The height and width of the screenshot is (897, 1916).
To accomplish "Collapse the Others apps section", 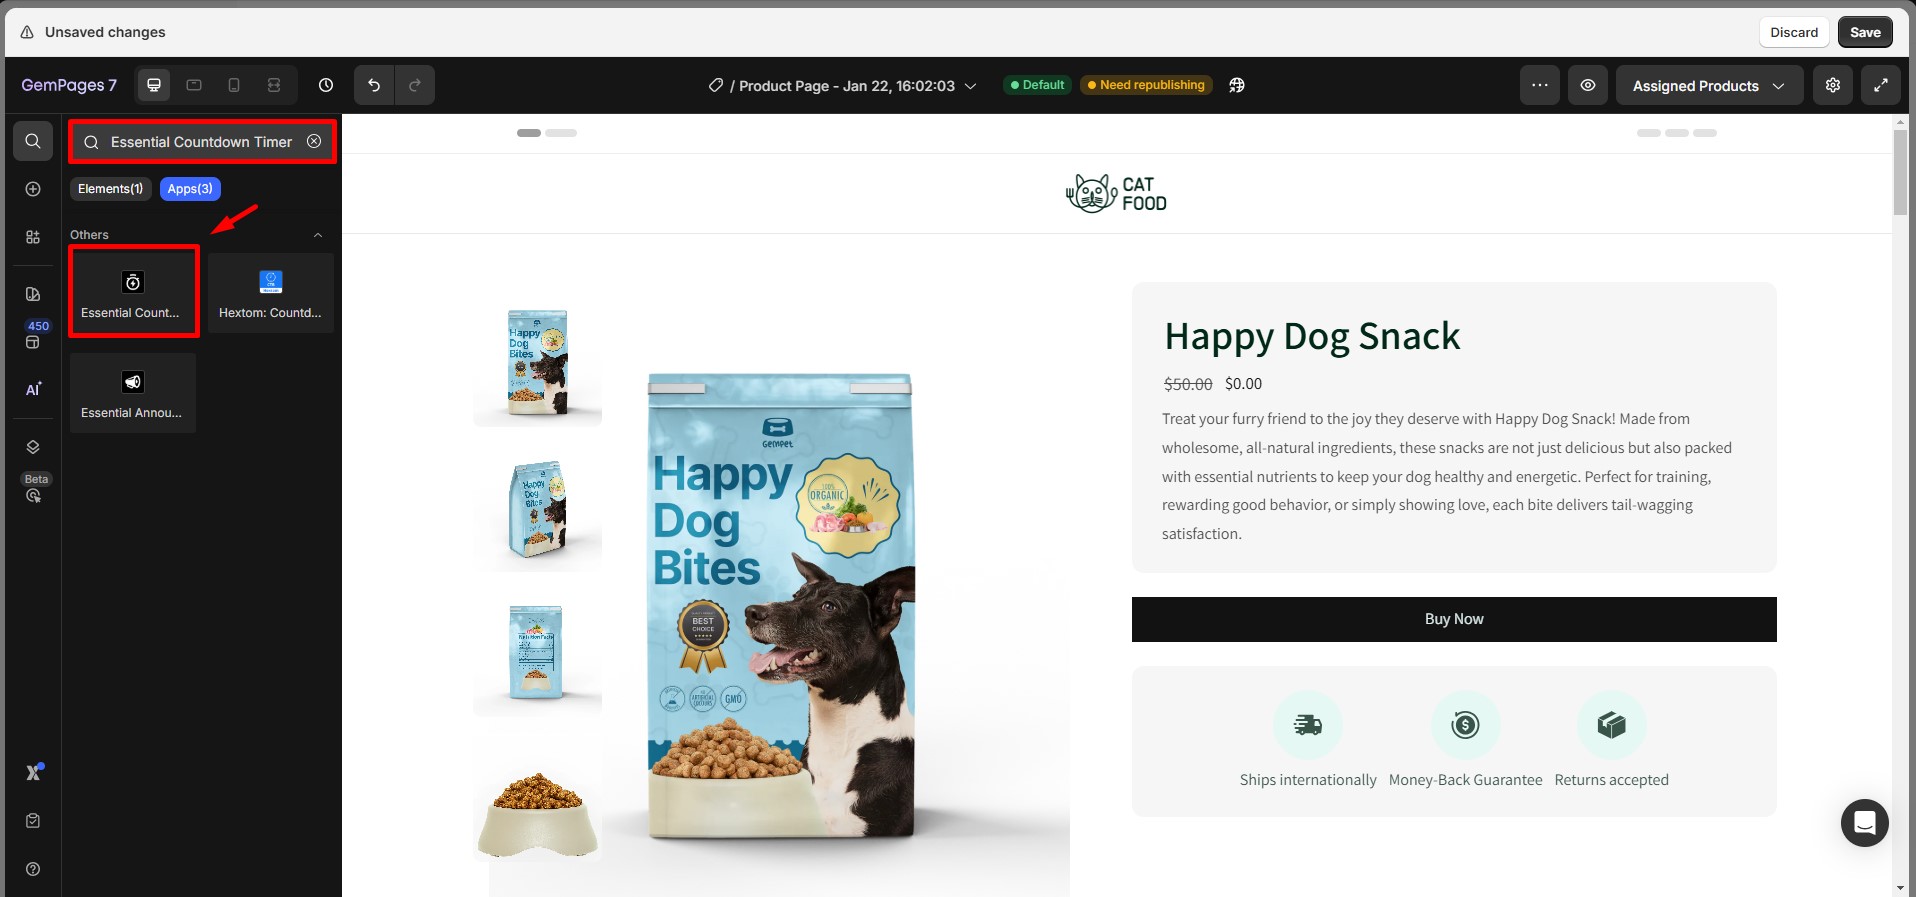I will (318, 235).
